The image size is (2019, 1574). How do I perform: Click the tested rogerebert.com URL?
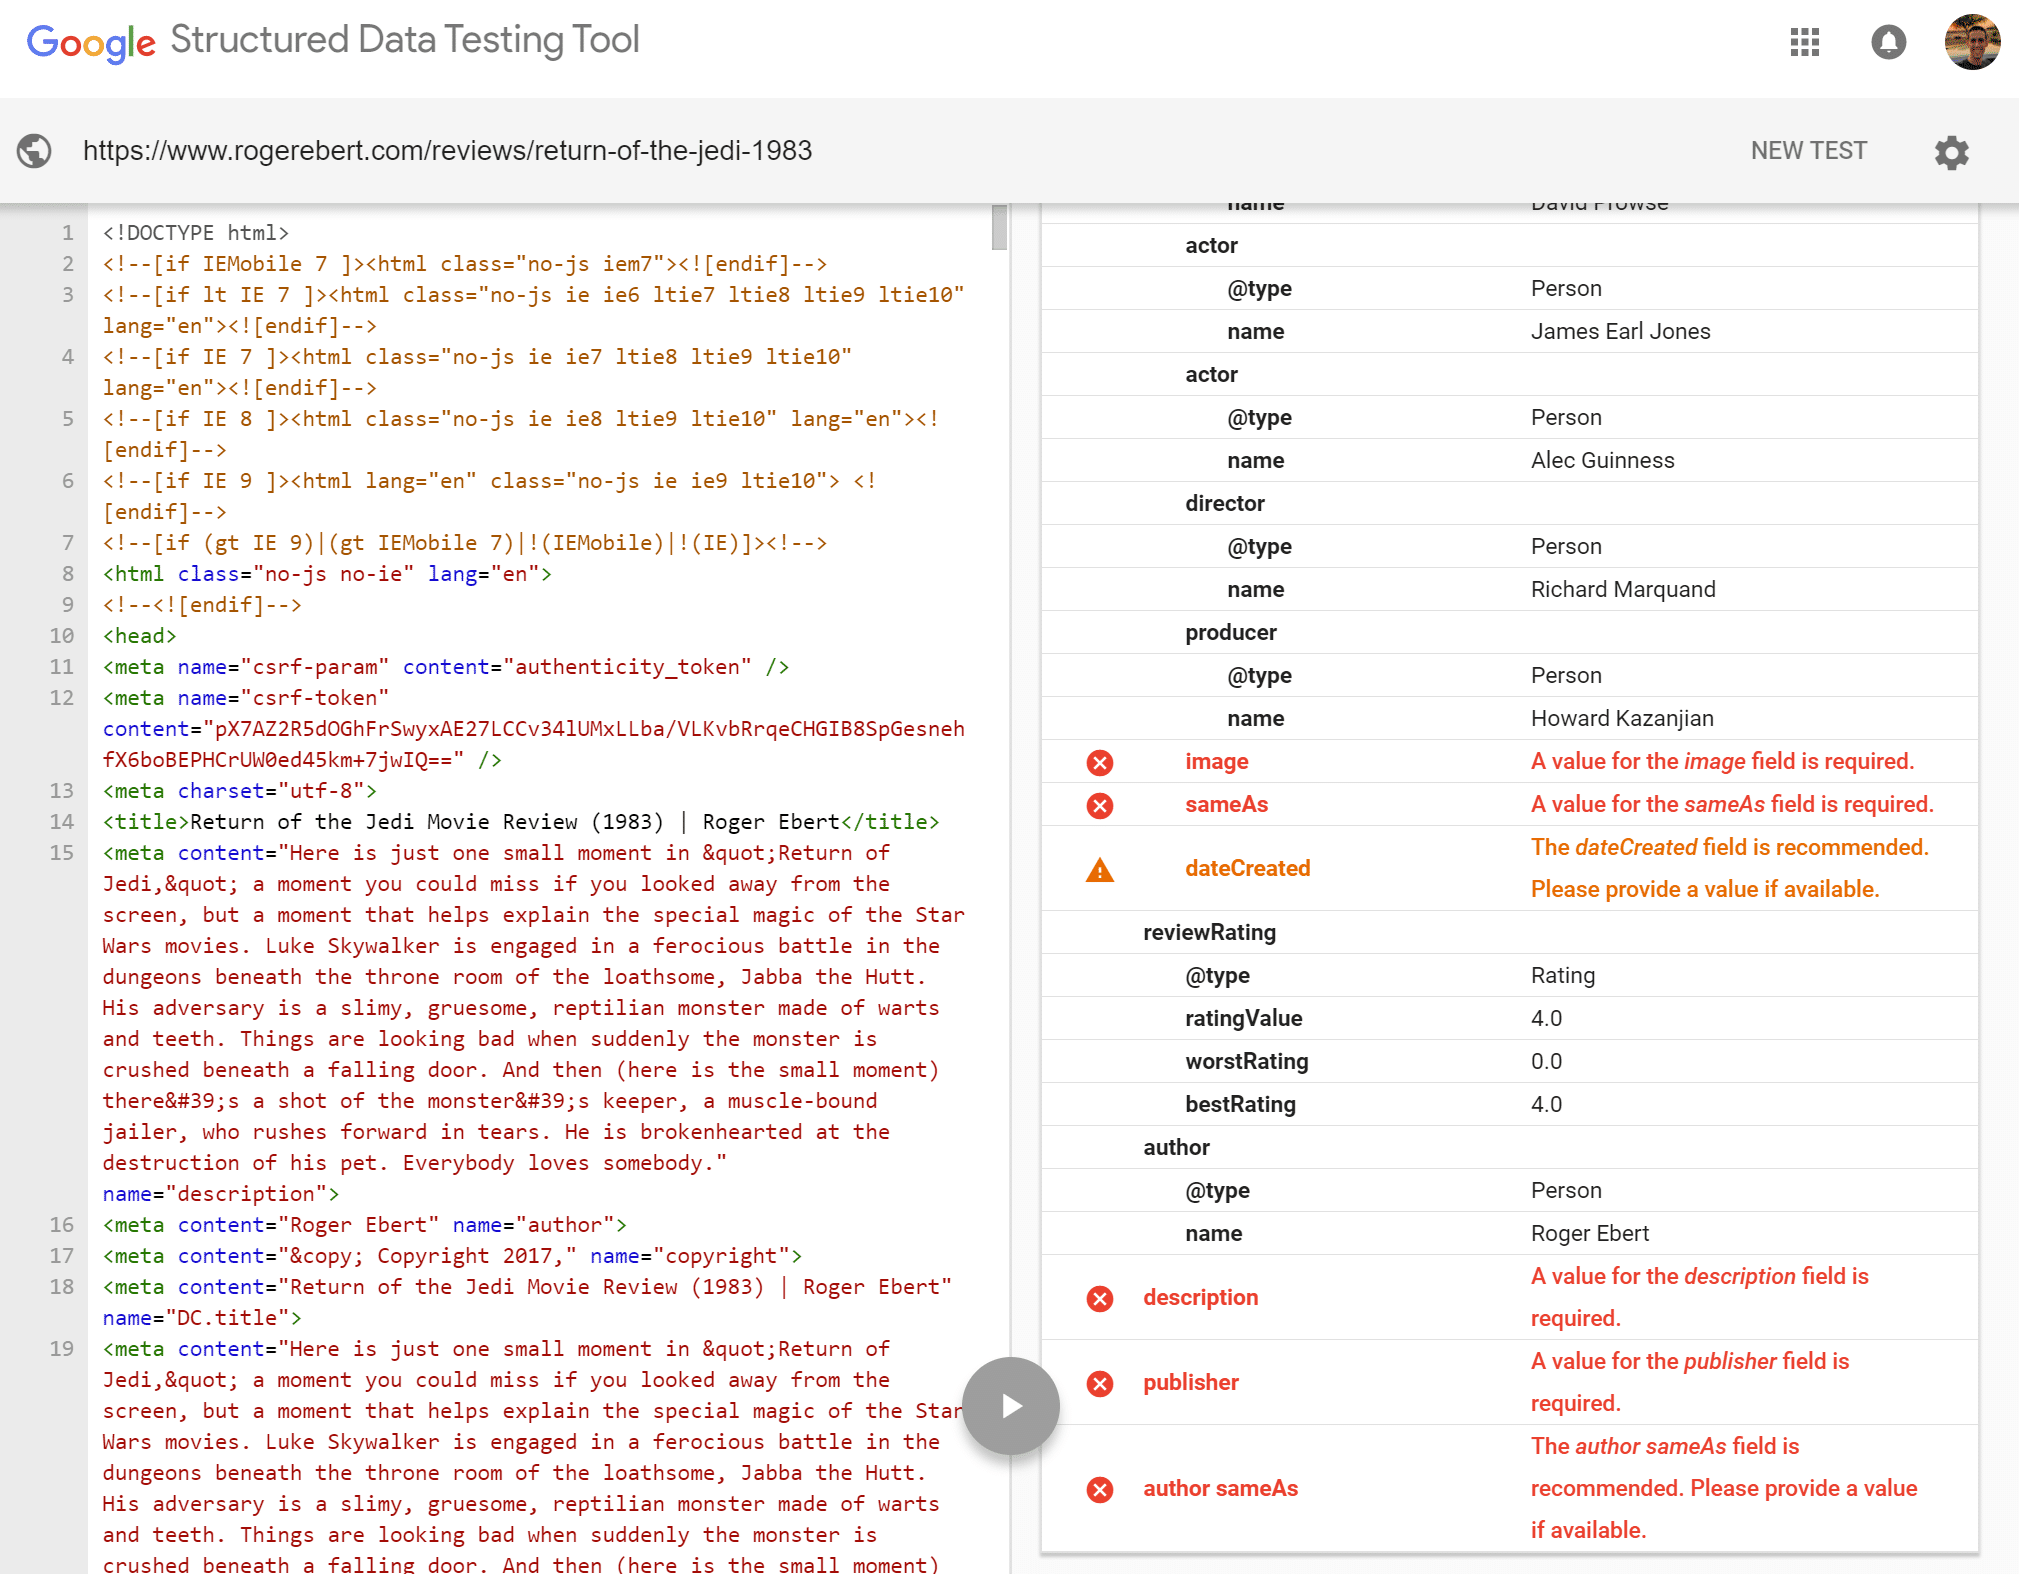click(447, 151)
